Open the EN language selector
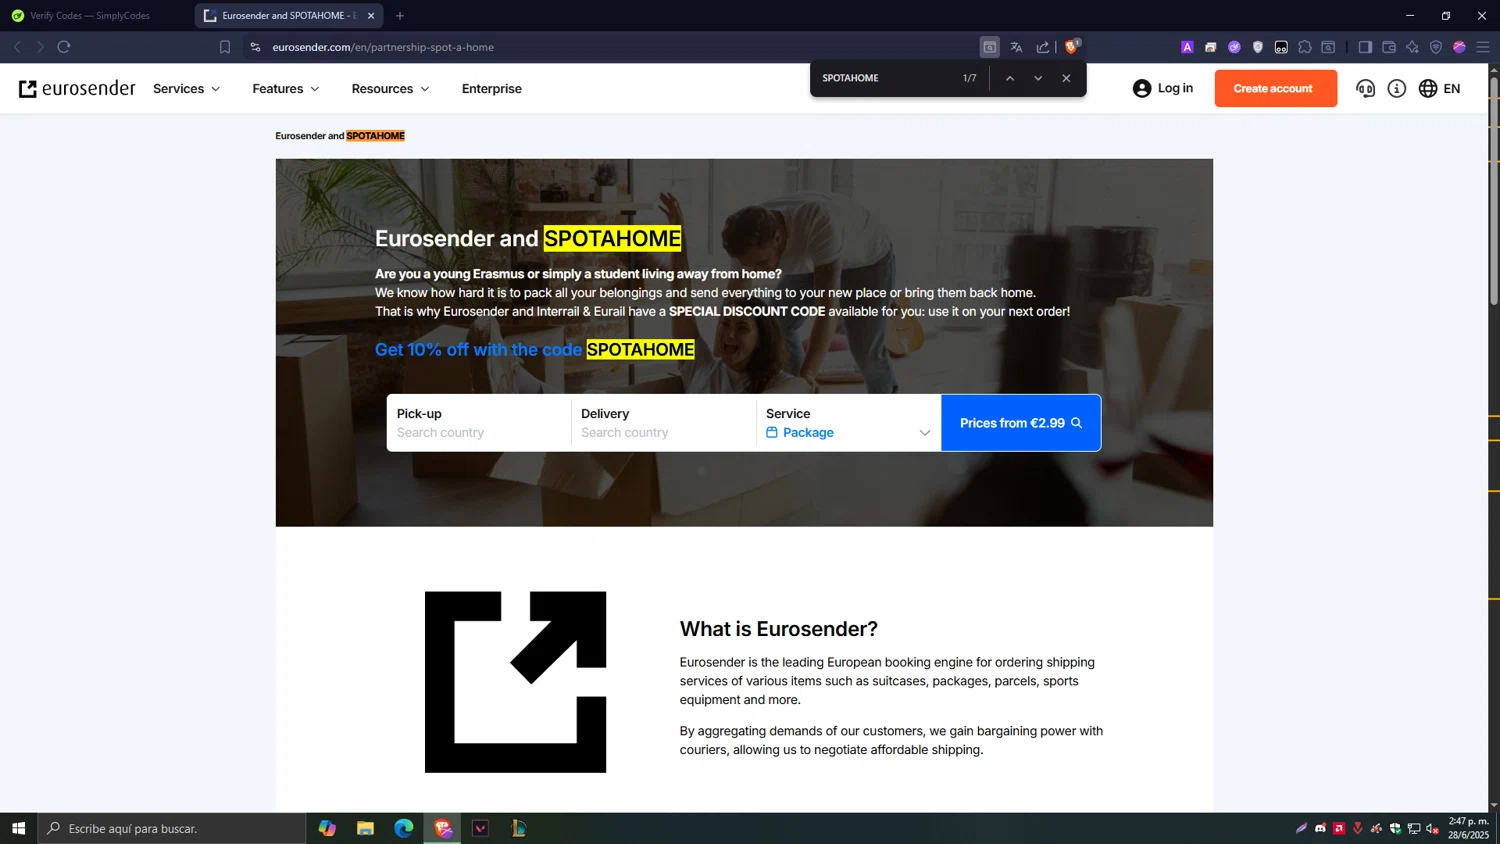This screenshot has width=1500, height=844. pyautogui.click(x=1451, y=88)
